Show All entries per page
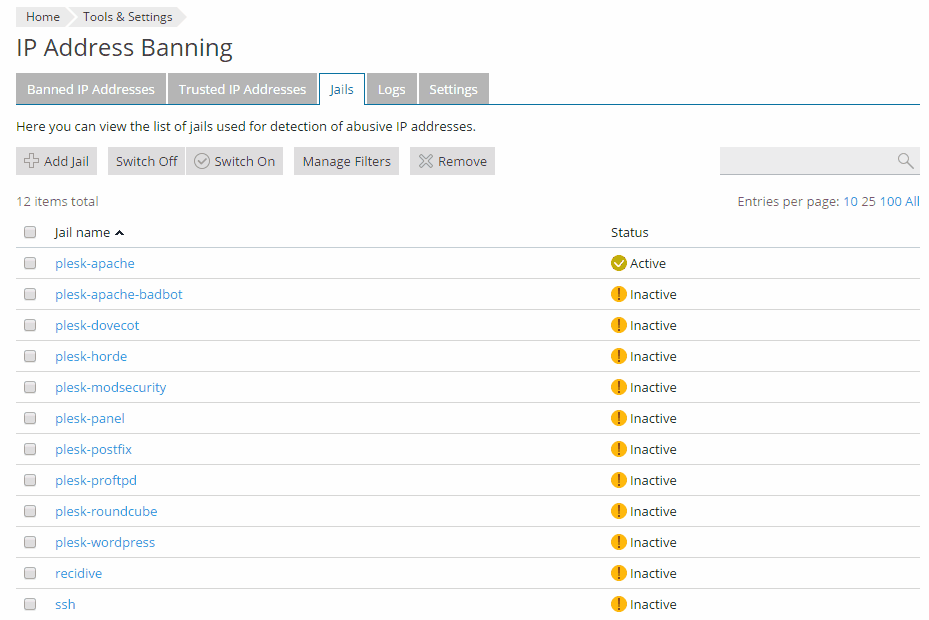Screen dimensions: 929x620 tap(912, 202)
